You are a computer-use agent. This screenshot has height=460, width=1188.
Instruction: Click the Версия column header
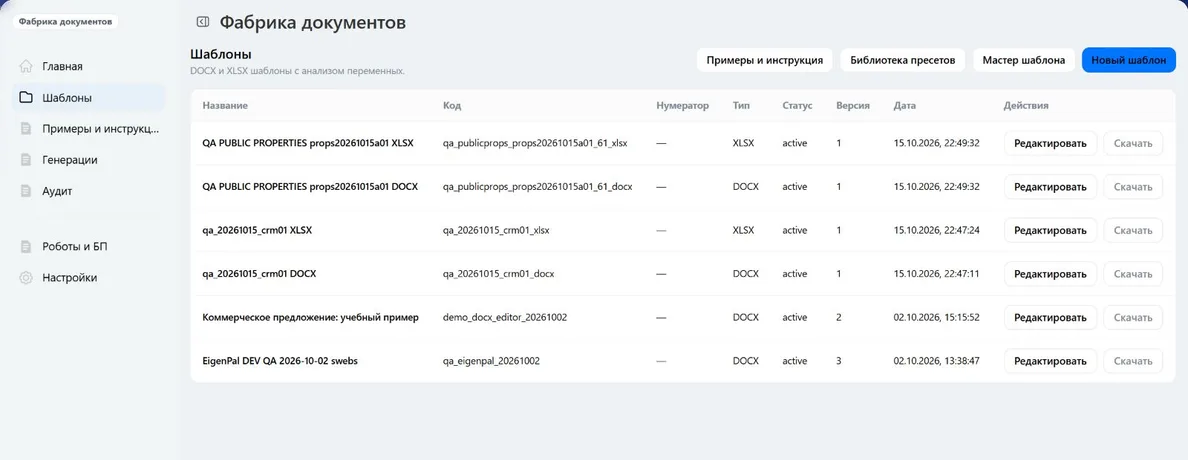click(853, 105)
